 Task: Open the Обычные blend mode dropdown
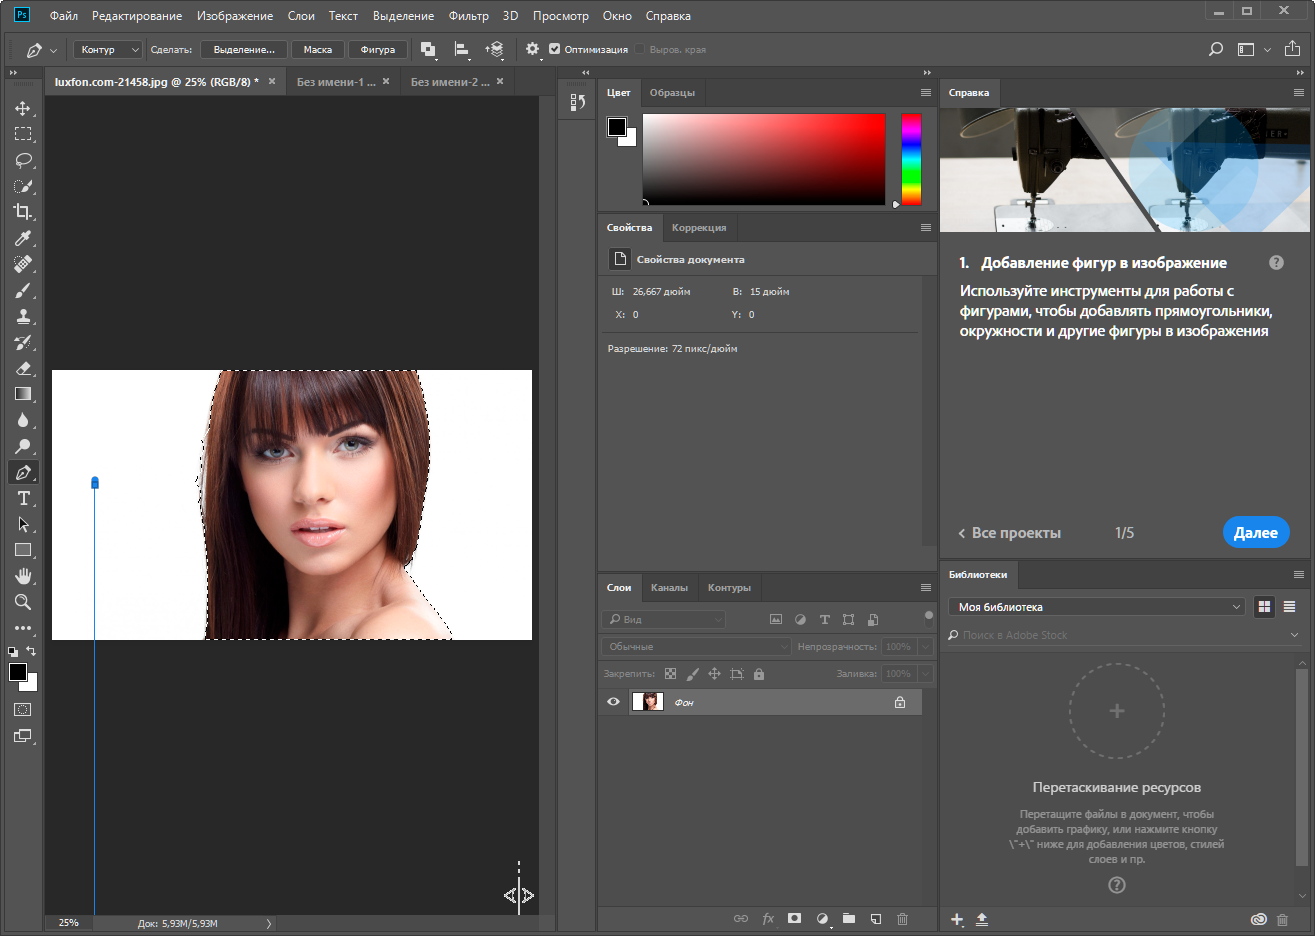coord(696,647)
